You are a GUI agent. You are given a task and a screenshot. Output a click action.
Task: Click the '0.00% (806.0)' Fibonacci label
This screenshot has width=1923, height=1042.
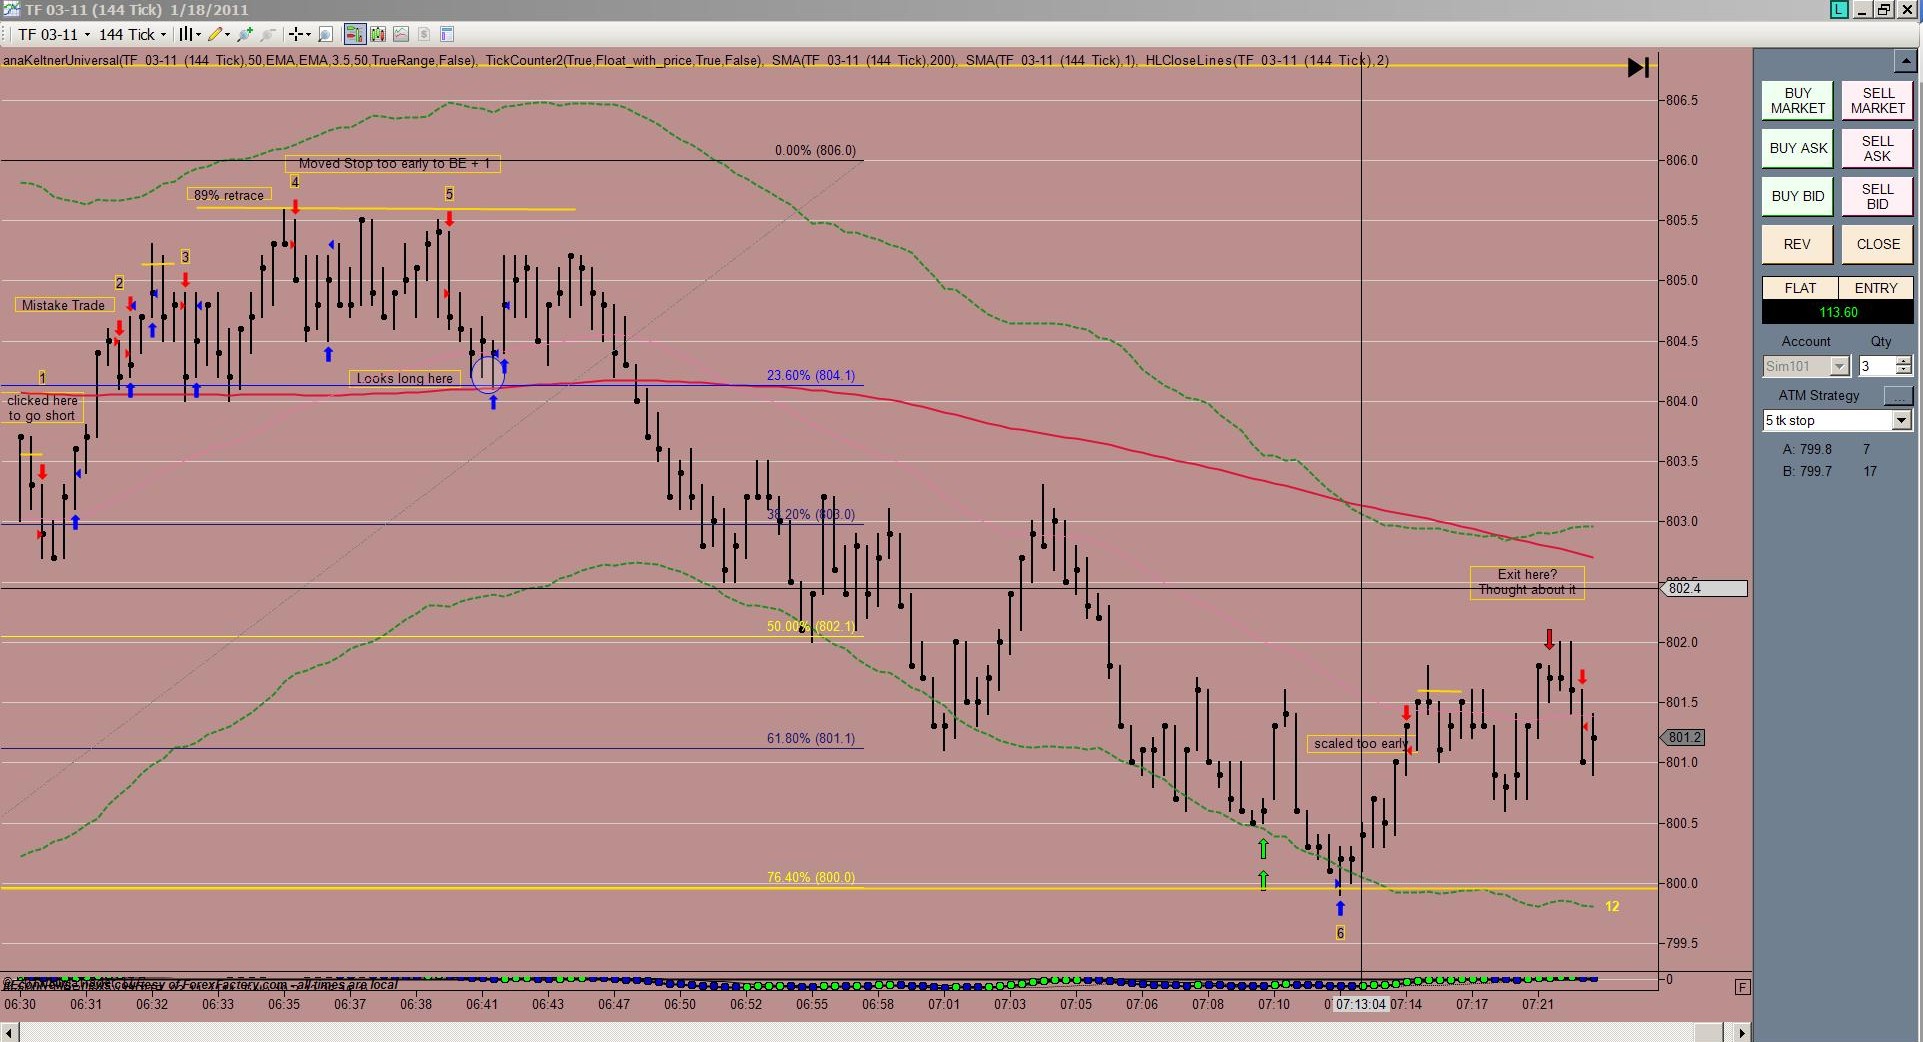815,150
